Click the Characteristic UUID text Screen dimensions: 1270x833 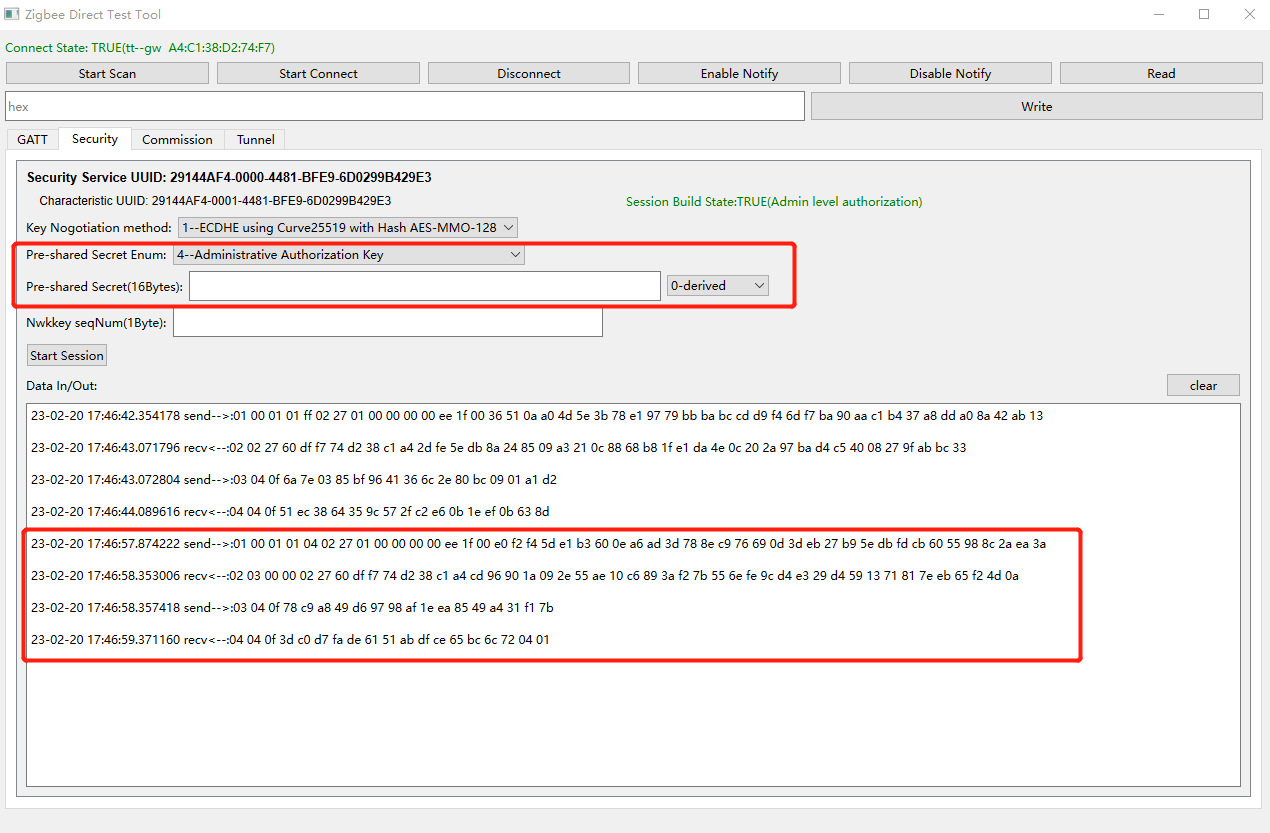coord(215,200)
